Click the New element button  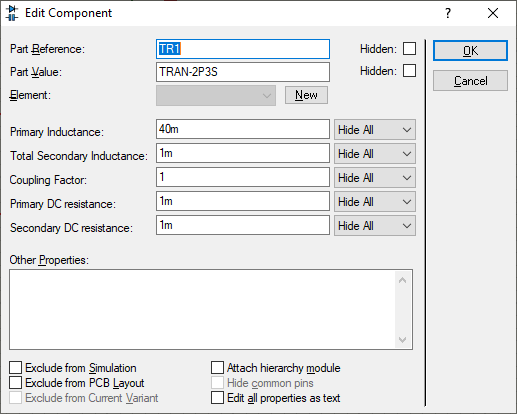click(306, 95)
